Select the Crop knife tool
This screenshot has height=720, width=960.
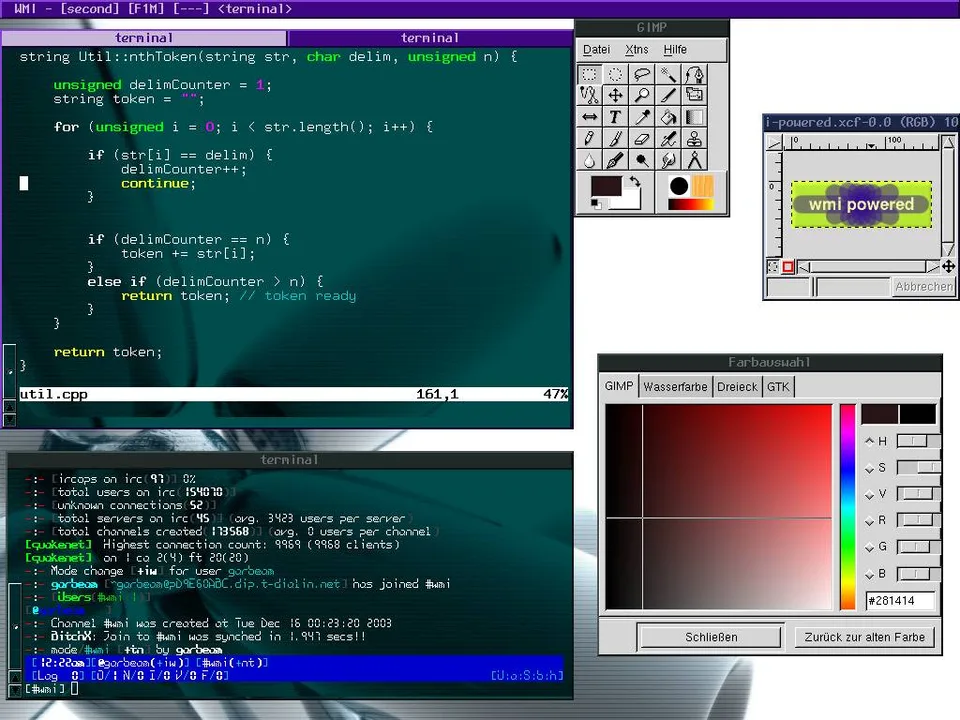coord(668,96)
